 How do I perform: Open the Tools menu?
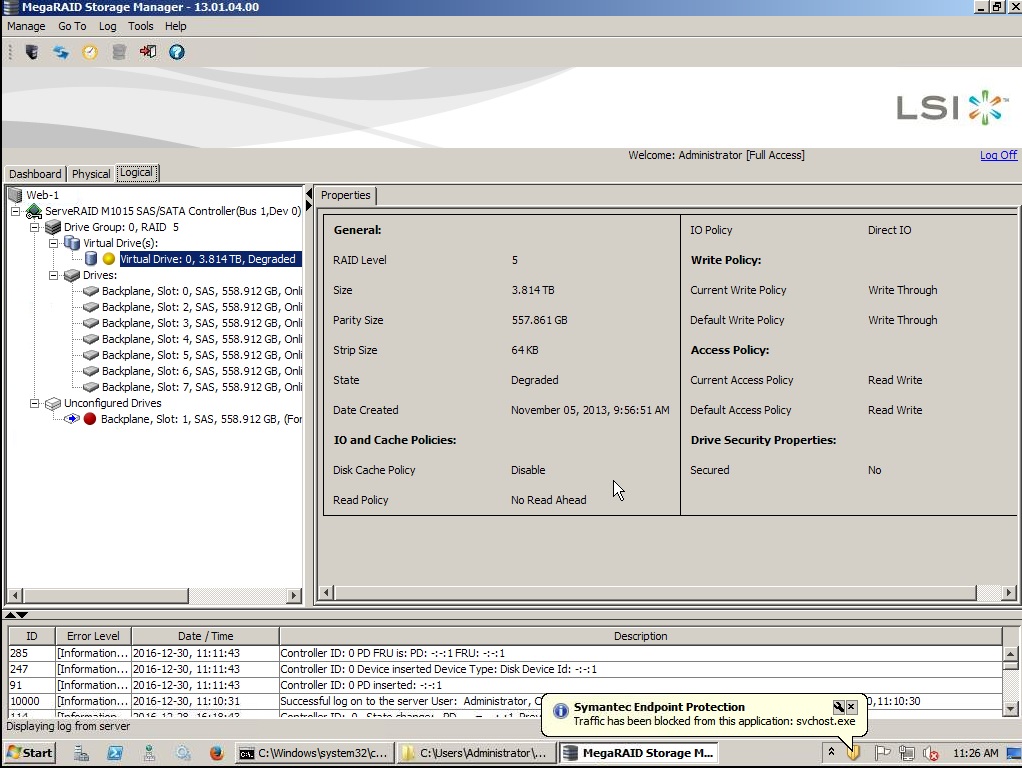point(141,26)
